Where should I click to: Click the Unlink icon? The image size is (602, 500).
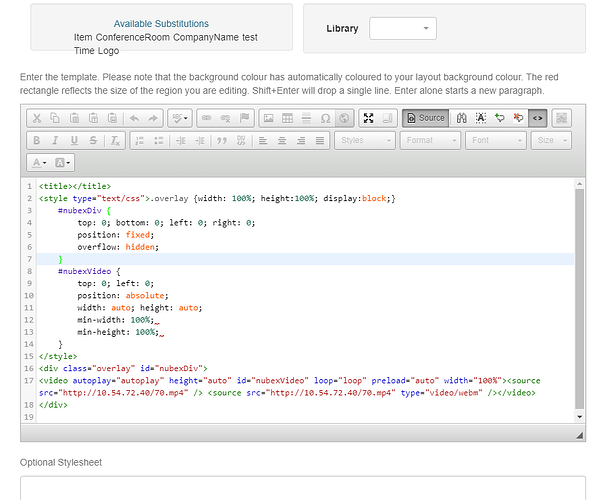(x=225, y=118)
